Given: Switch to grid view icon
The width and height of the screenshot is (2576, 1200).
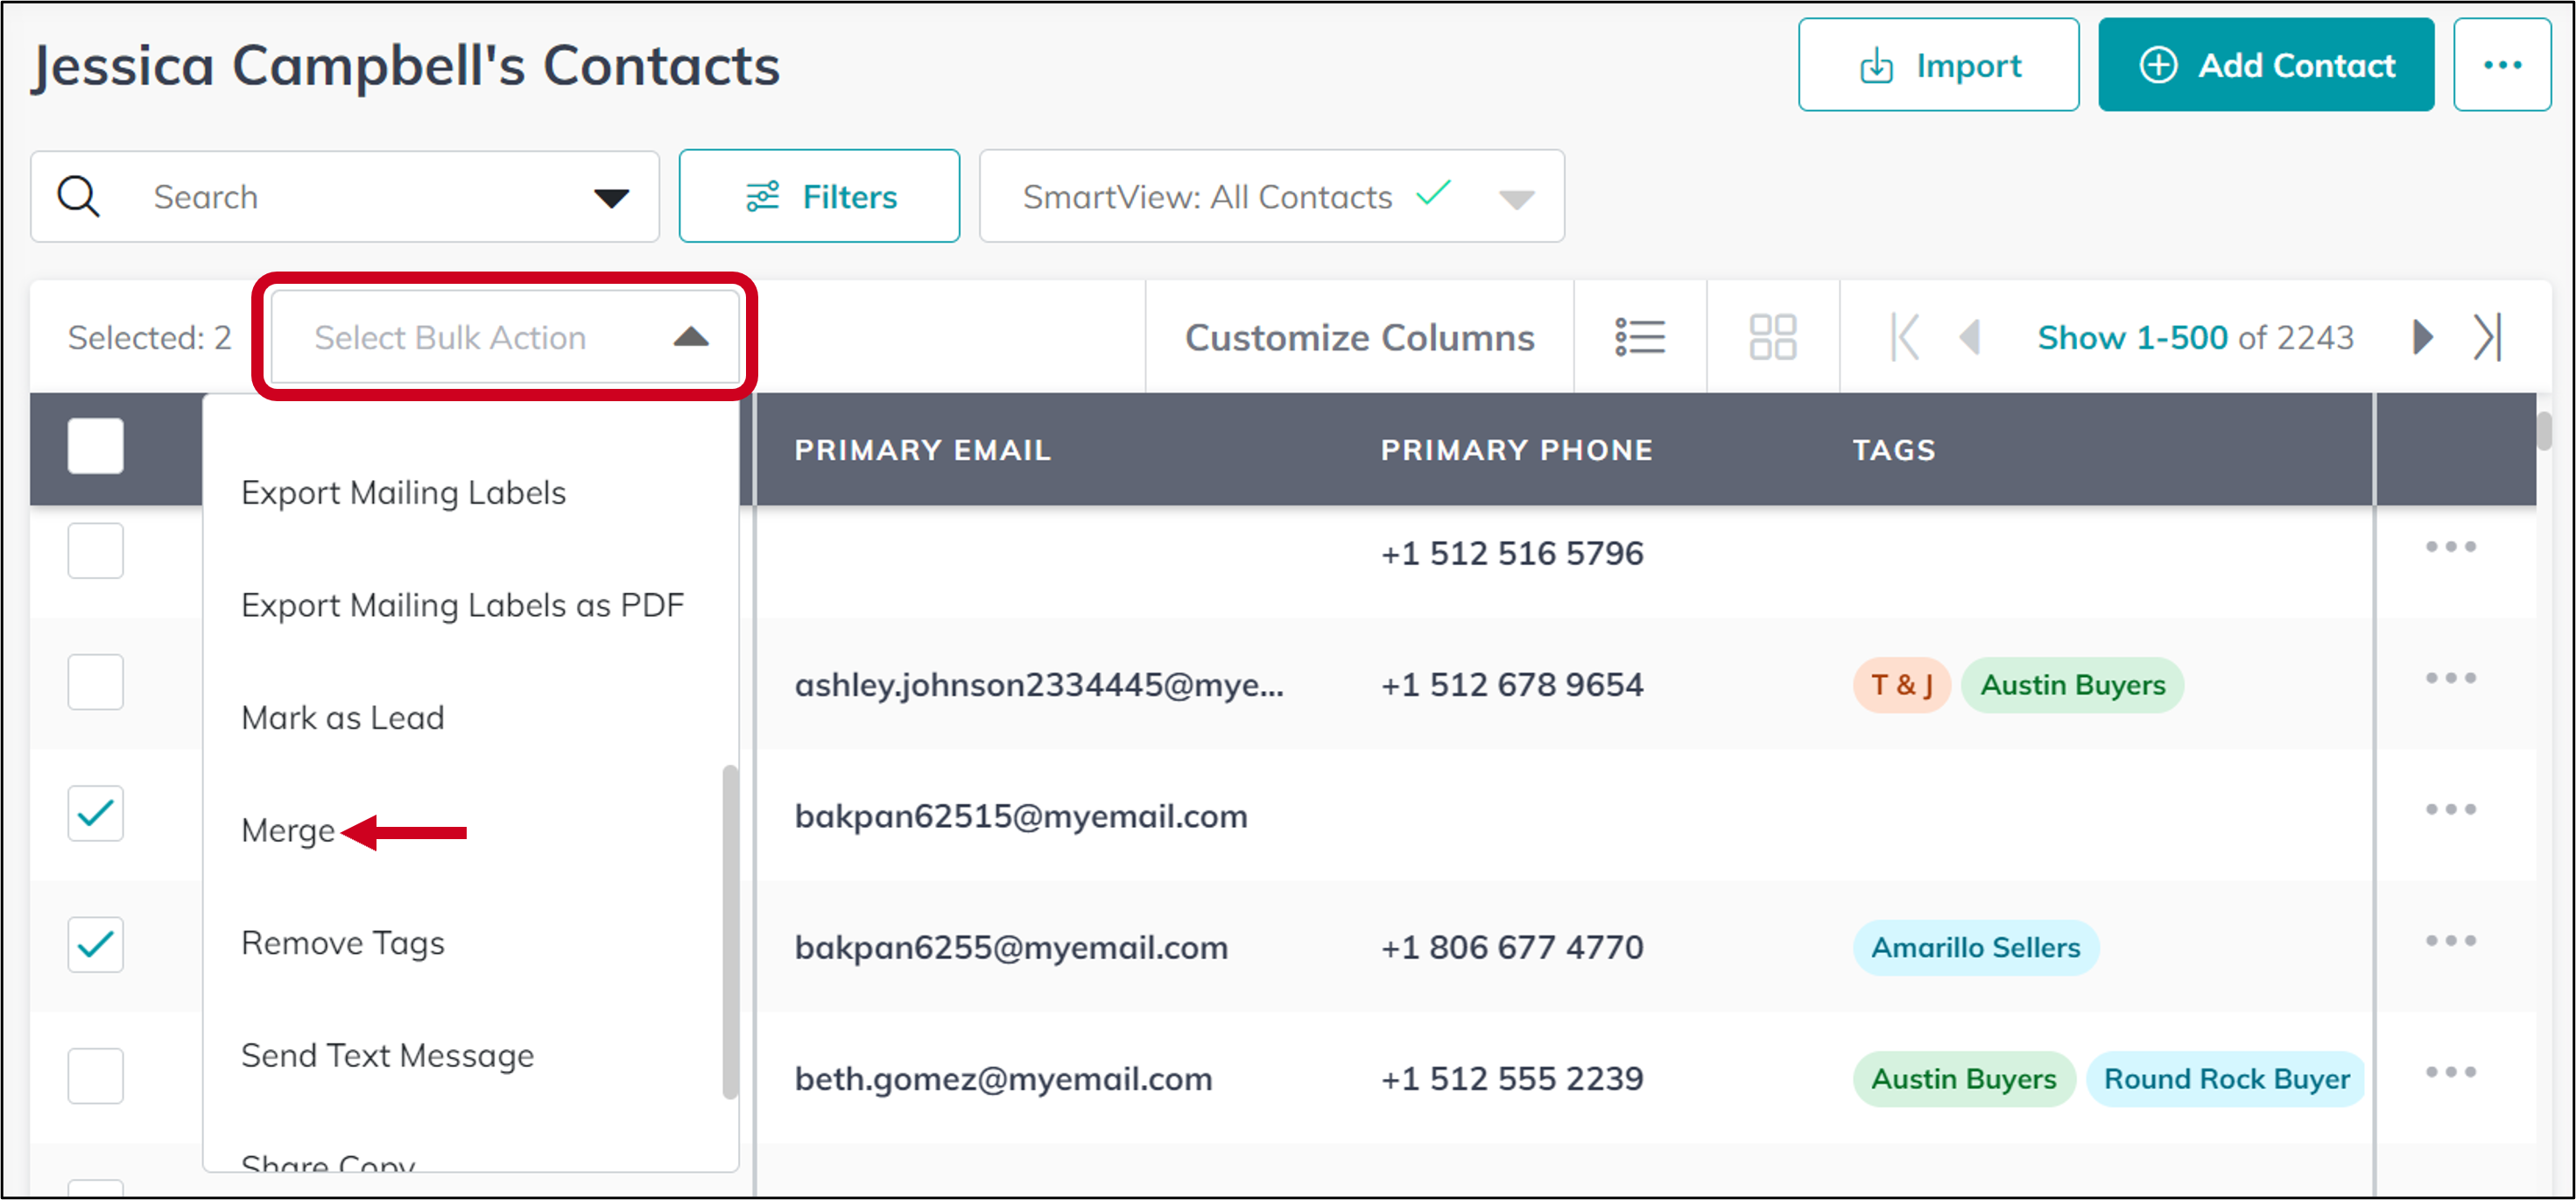Looking at the screenshot, I should (1772, 337).
